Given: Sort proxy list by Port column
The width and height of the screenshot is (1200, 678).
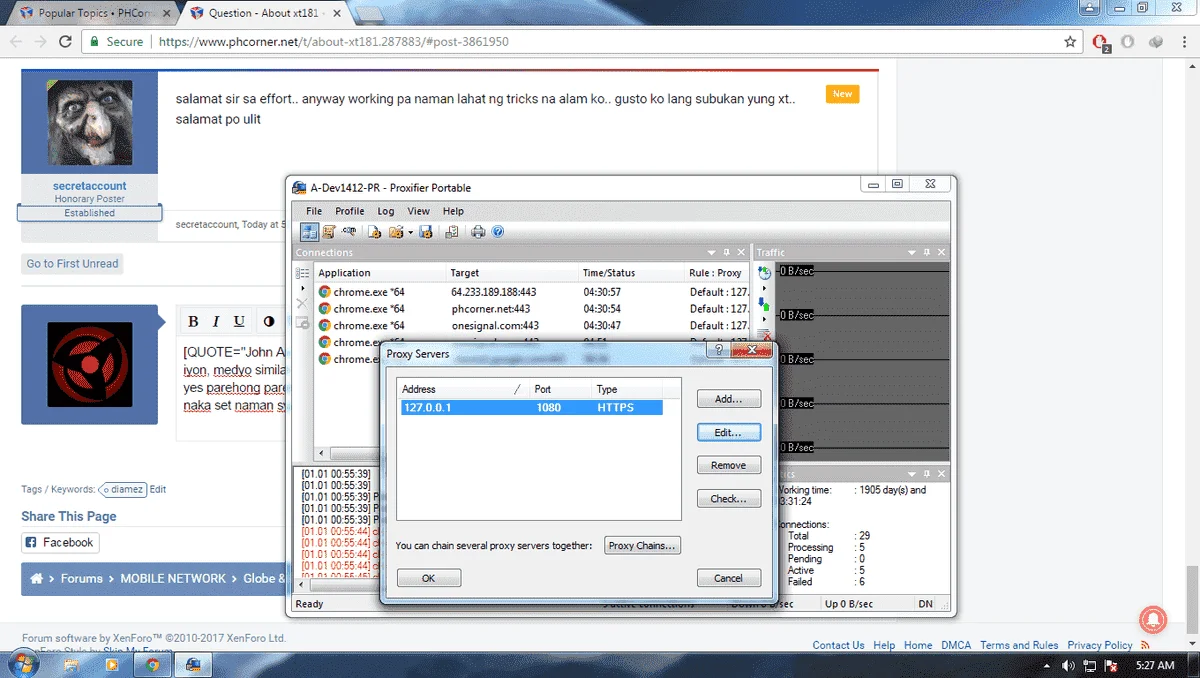Looking at the screenshot, I should point(560,389).
